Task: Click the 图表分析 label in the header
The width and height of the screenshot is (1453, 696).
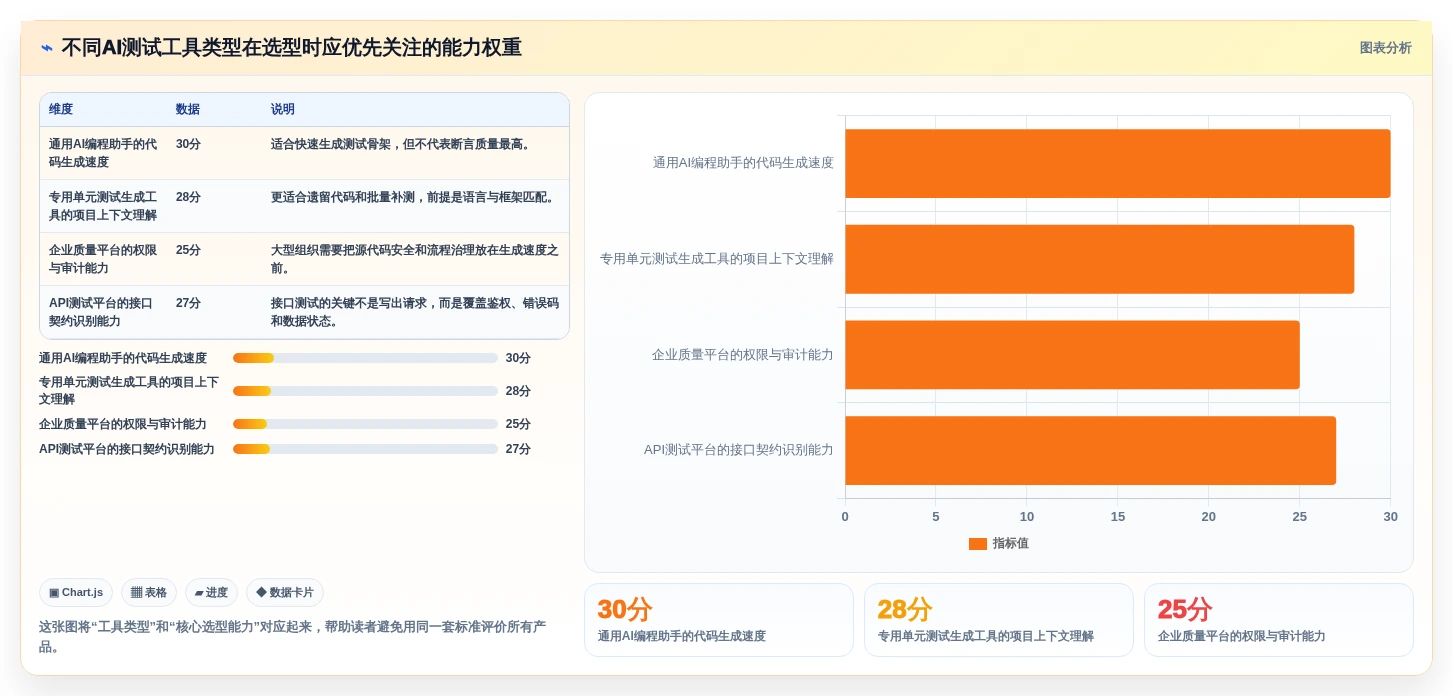Action: click(1385, 48)
